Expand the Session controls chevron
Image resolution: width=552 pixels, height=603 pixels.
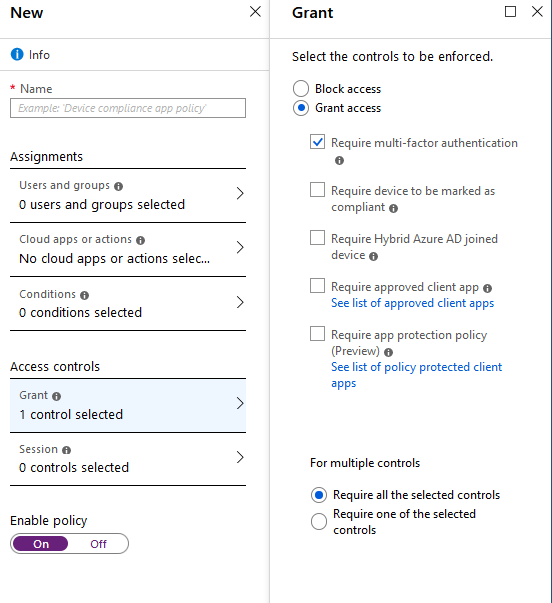pyautogui.click(x=240, y=457)
